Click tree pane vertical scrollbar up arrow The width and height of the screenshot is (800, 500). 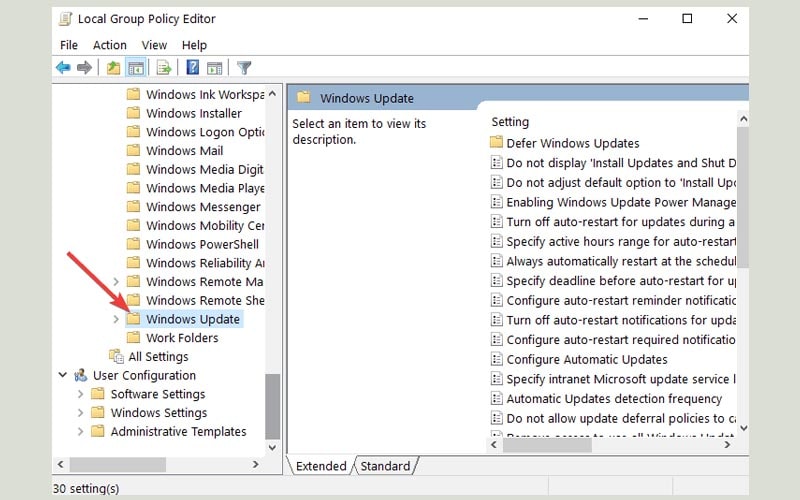click(272, 93)
